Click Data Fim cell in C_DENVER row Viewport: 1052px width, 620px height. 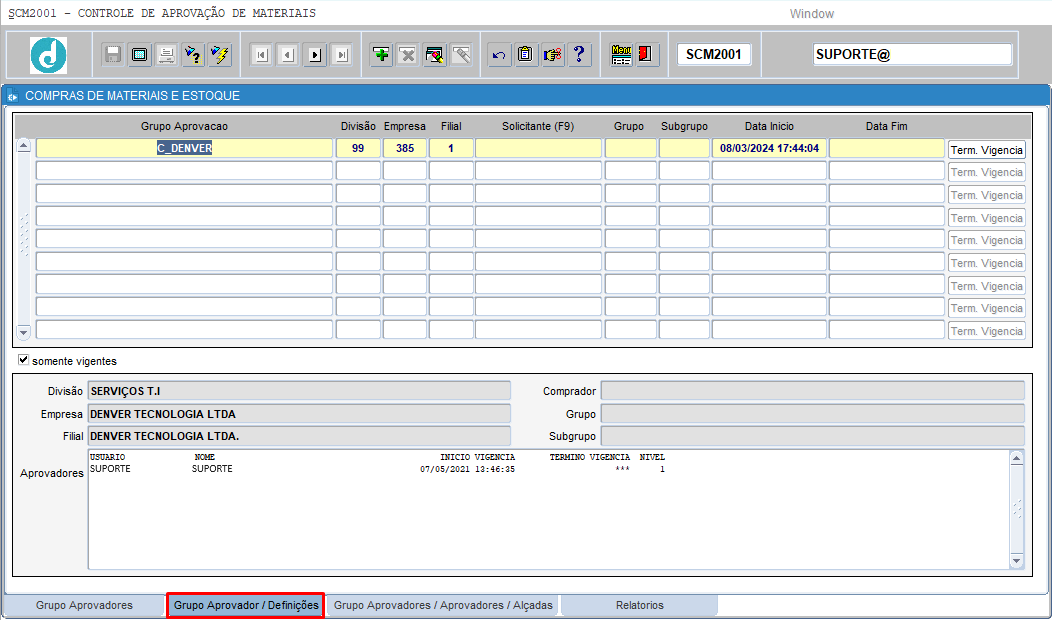(x=887, y=148)
